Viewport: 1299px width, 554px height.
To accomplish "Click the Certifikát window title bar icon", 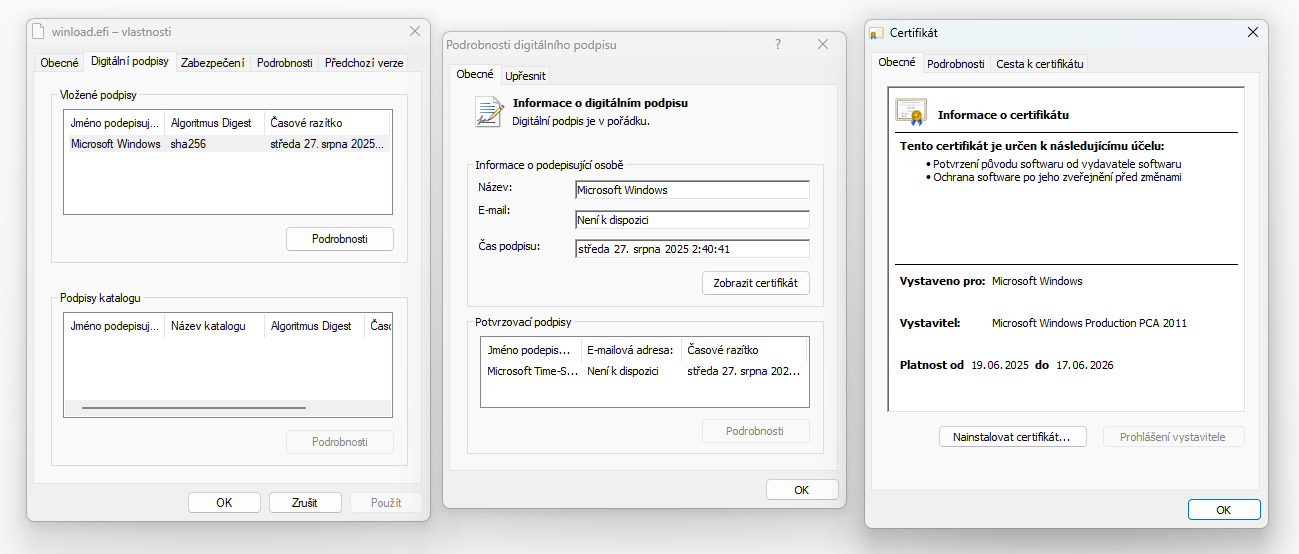I will [877, 33].
